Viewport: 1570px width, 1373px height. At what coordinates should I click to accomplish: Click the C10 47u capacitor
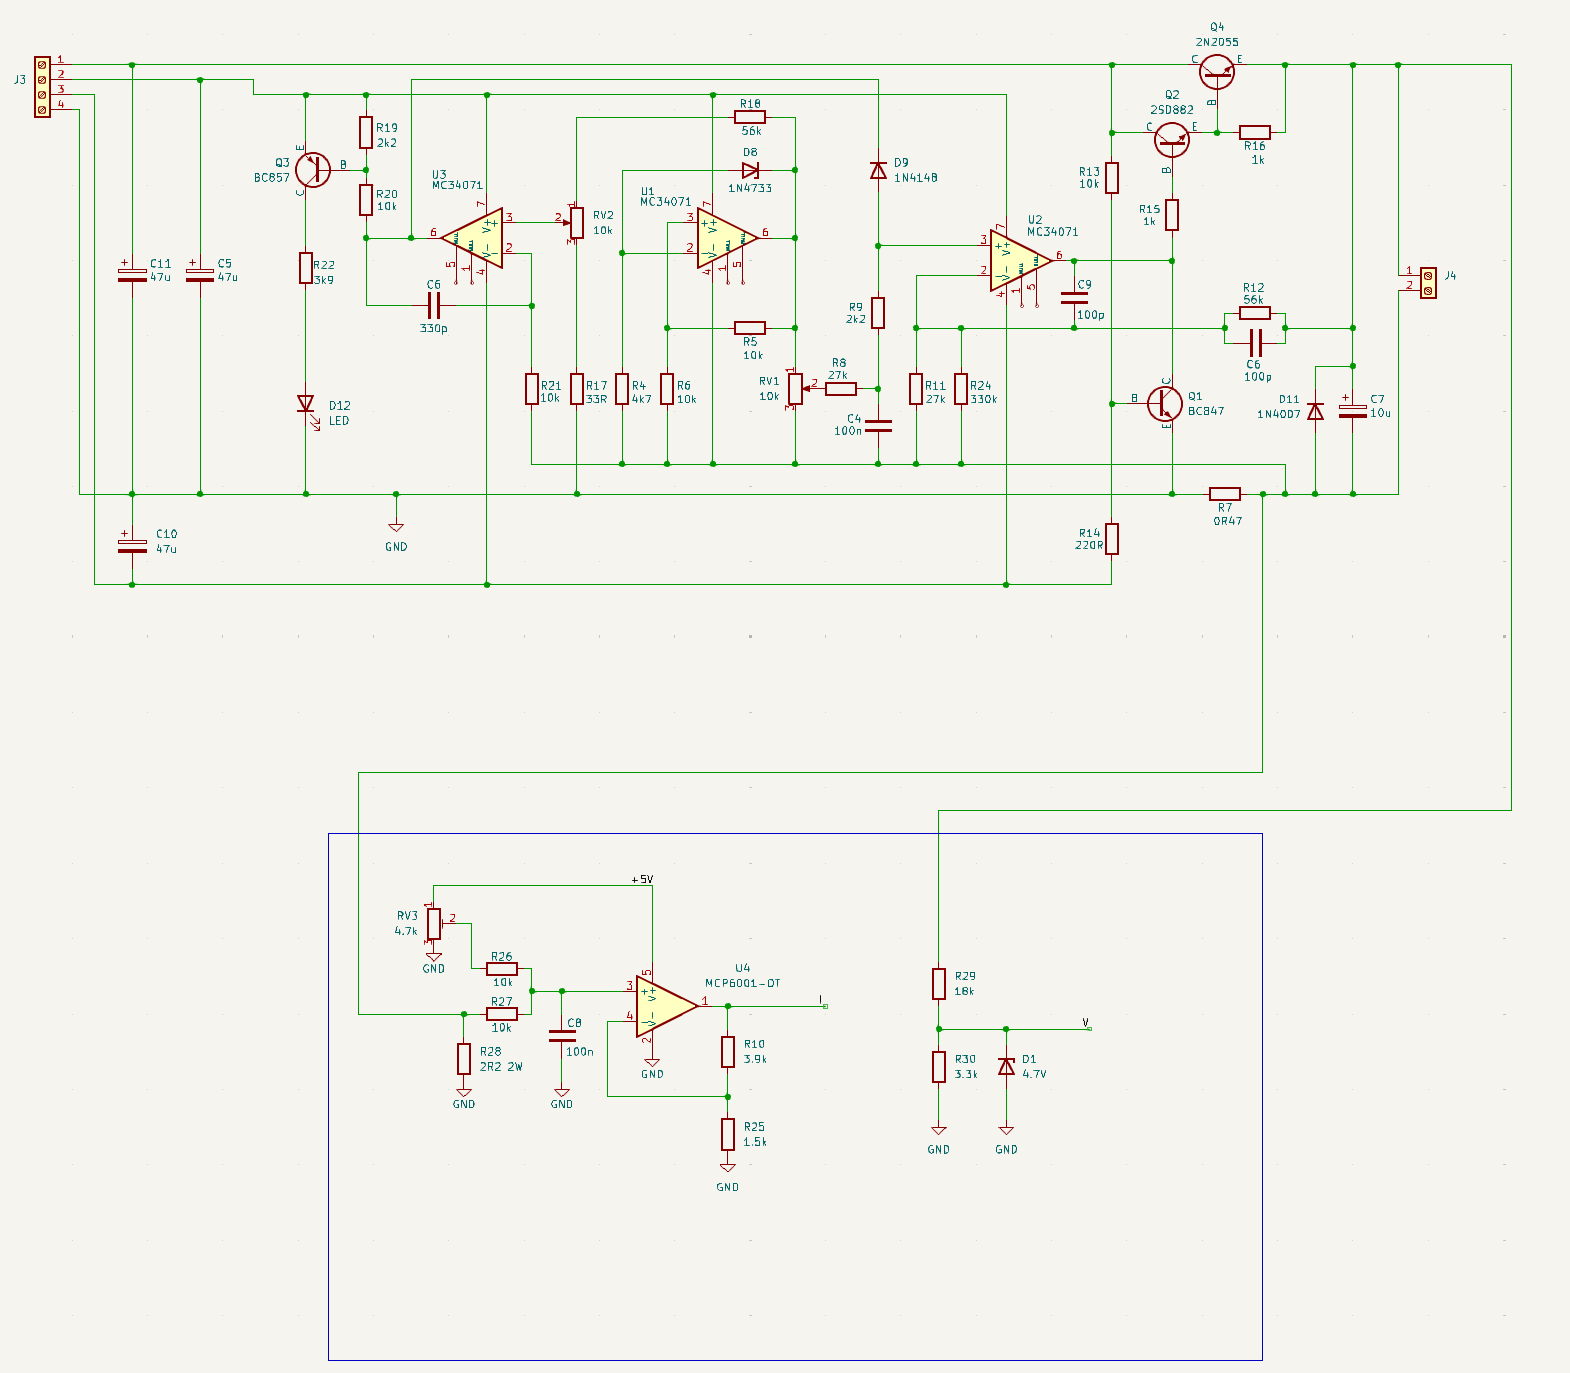tap(132, 545)
